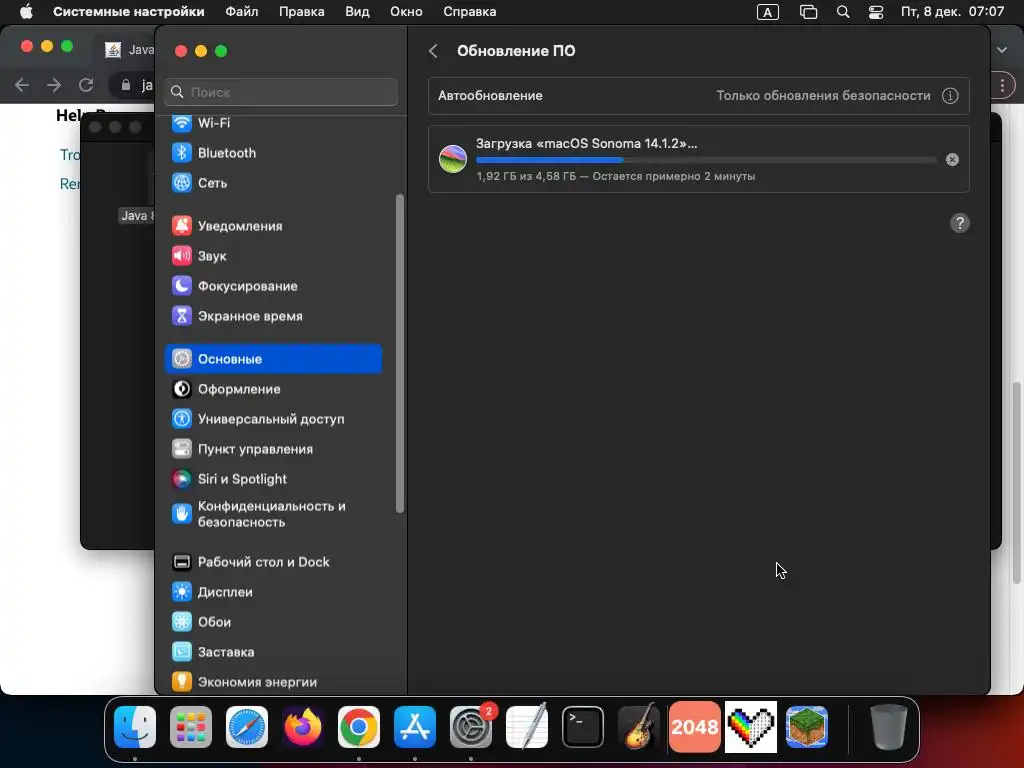Open Terminal from the Dock
Viewport: 1024px width, 768px height.
[x=583, y=727]
